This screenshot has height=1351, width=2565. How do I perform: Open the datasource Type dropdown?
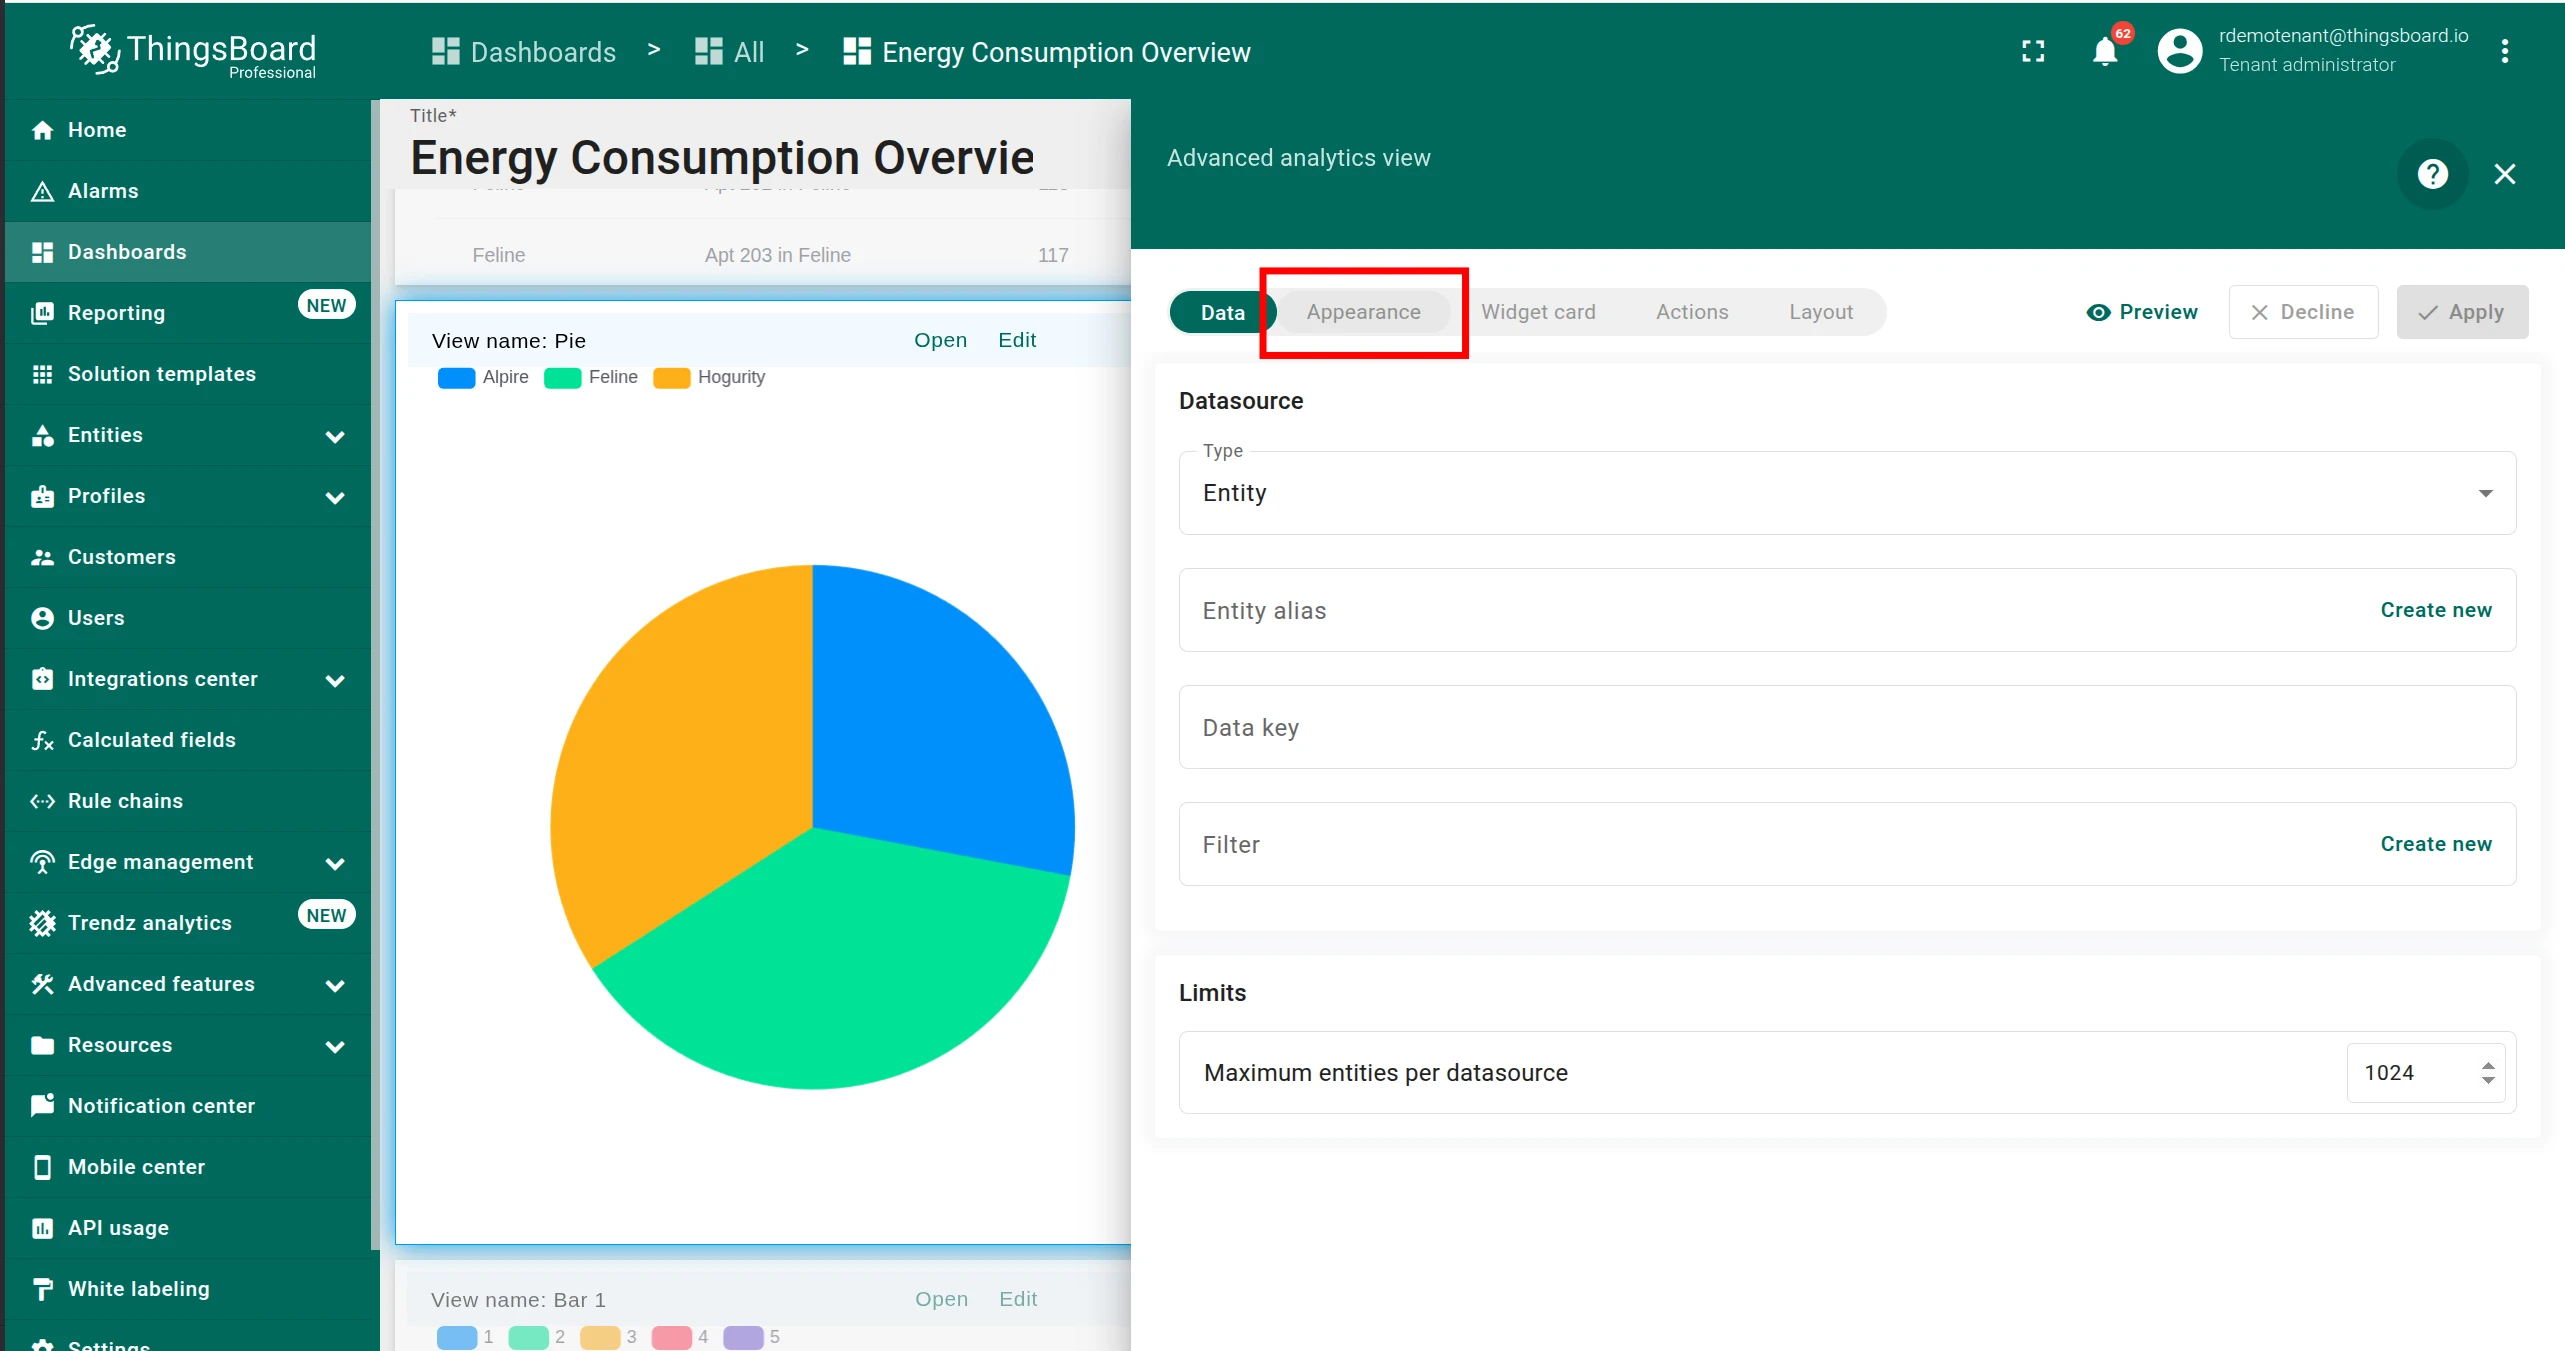coord(1847,493)
